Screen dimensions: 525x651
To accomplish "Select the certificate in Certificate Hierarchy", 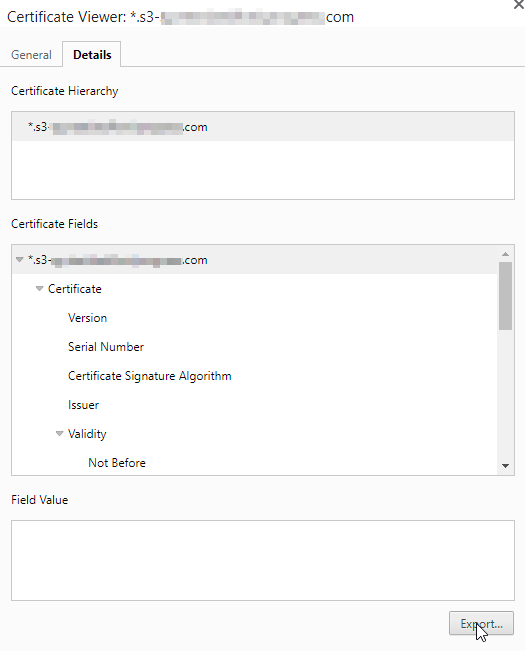I will [x=263, y=127].
